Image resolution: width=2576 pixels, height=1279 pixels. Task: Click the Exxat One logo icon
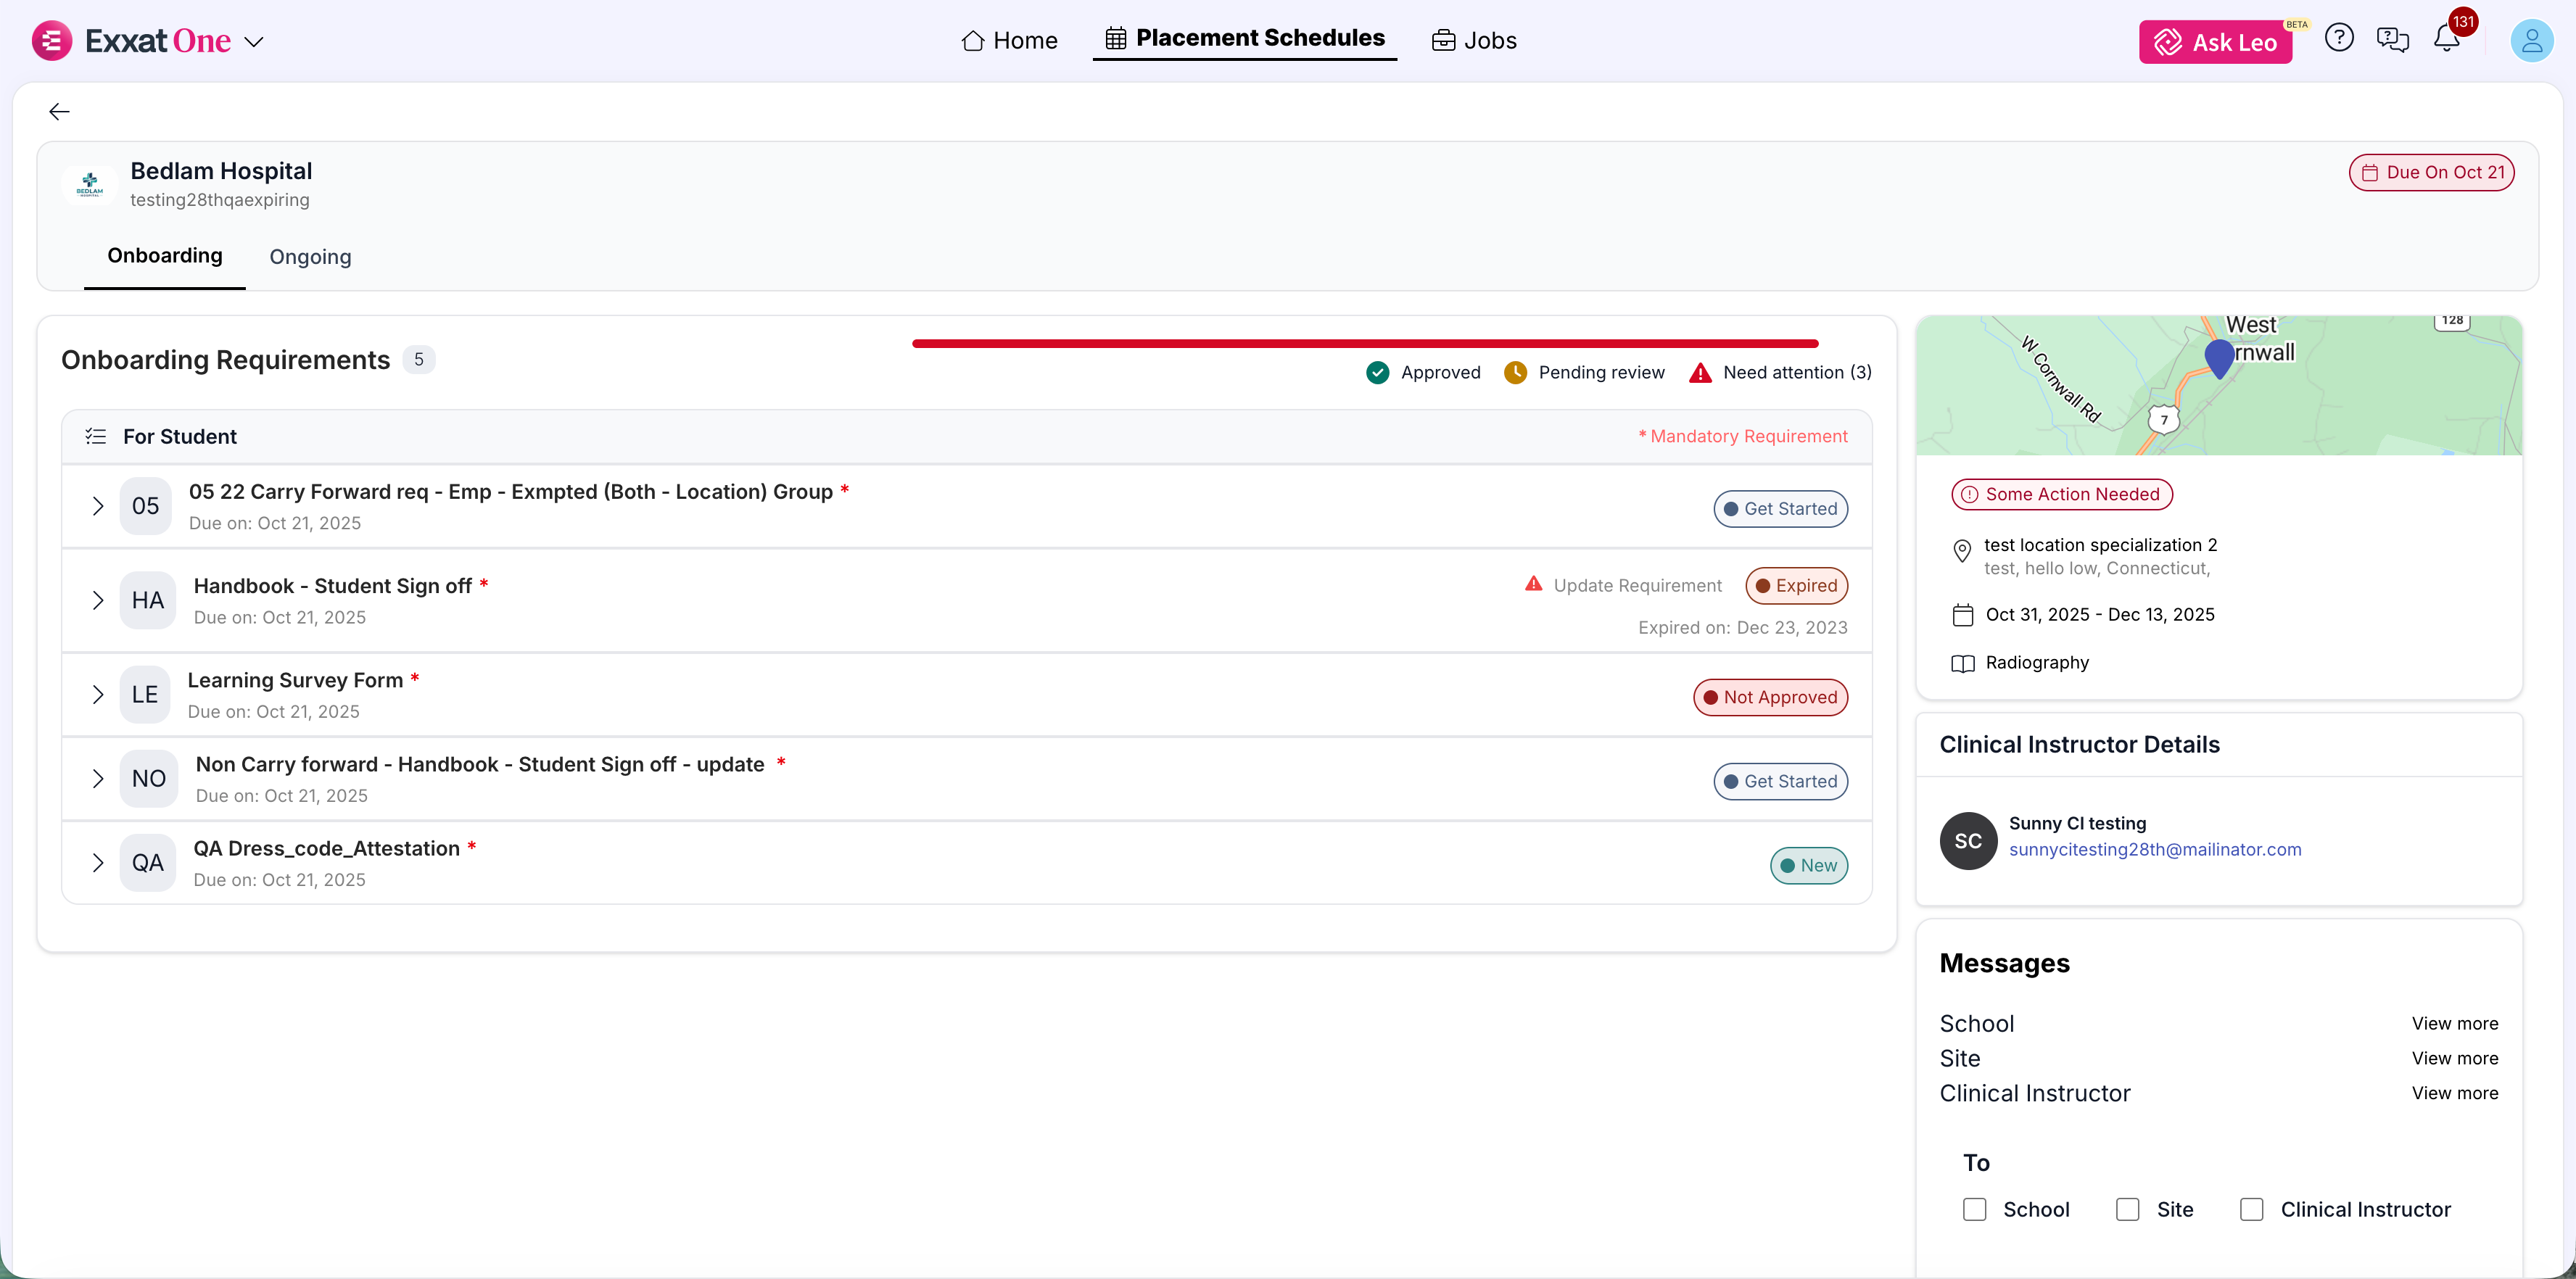tap(51, 41)
